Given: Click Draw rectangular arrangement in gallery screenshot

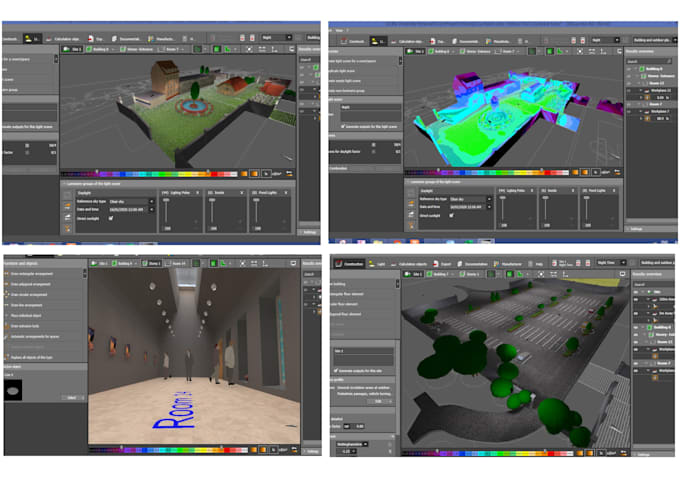Looking at the screenshot, I should [x=29, y=274].
